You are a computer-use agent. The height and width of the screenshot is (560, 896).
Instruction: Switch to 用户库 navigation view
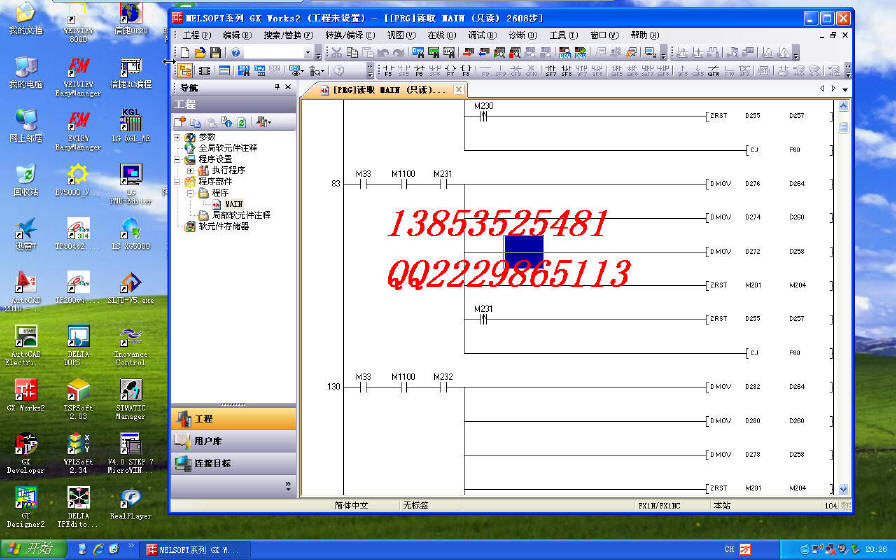click(232, 441)
